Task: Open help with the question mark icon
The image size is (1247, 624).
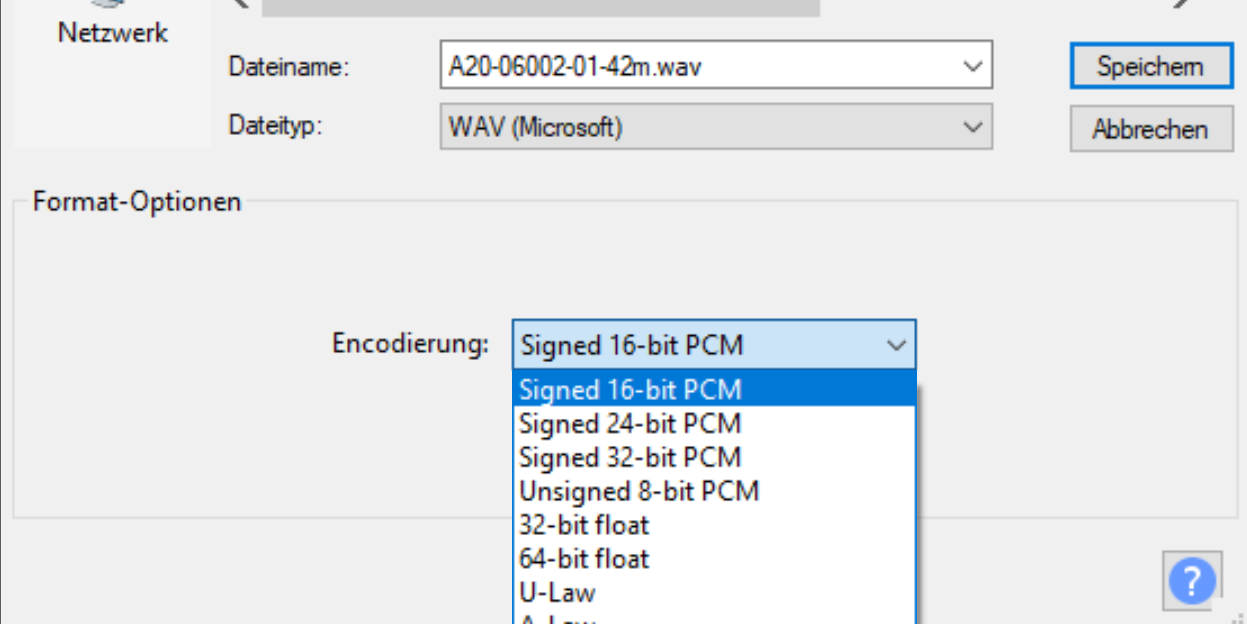Action: click(x=1192, y=580)
